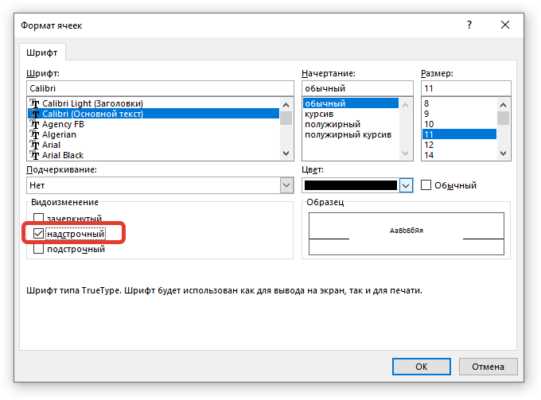
Task: Click the Calibri font name field
Action: 160,88
